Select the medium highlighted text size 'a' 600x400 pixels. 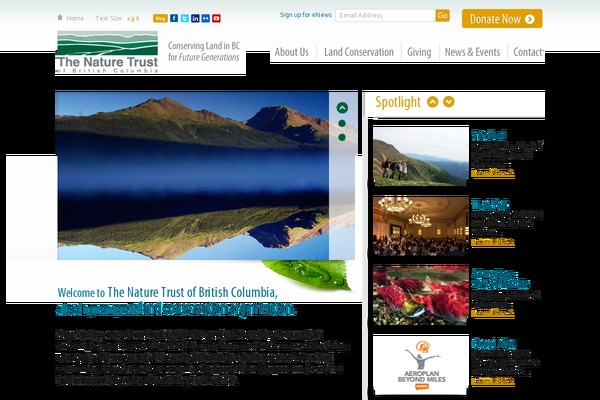point(133,19)
